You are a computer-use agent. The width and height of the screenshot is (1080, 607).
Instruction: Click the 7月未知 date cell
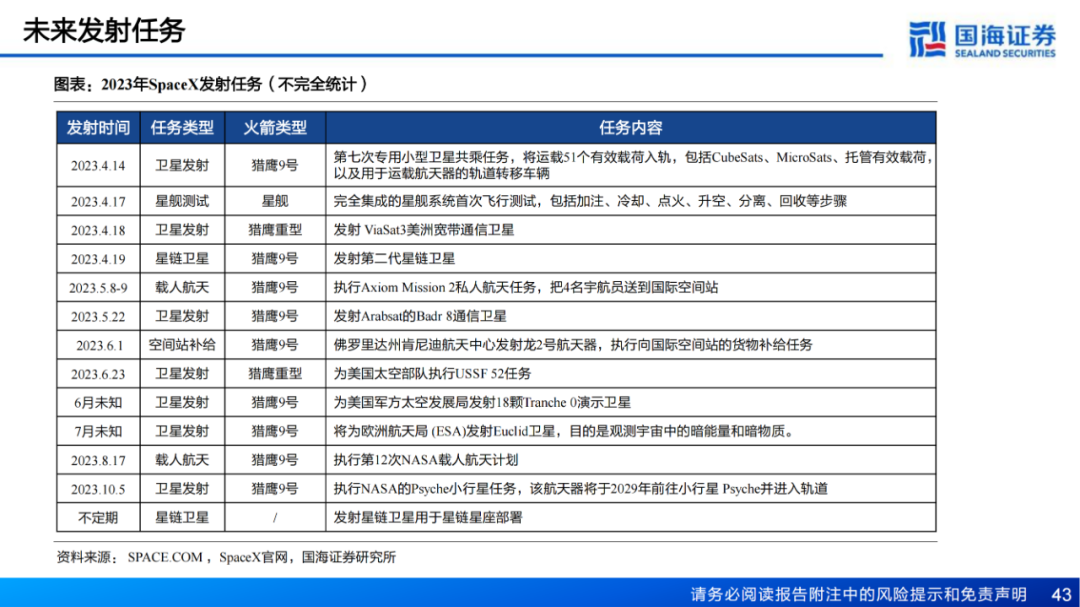[x=98, y=432]
